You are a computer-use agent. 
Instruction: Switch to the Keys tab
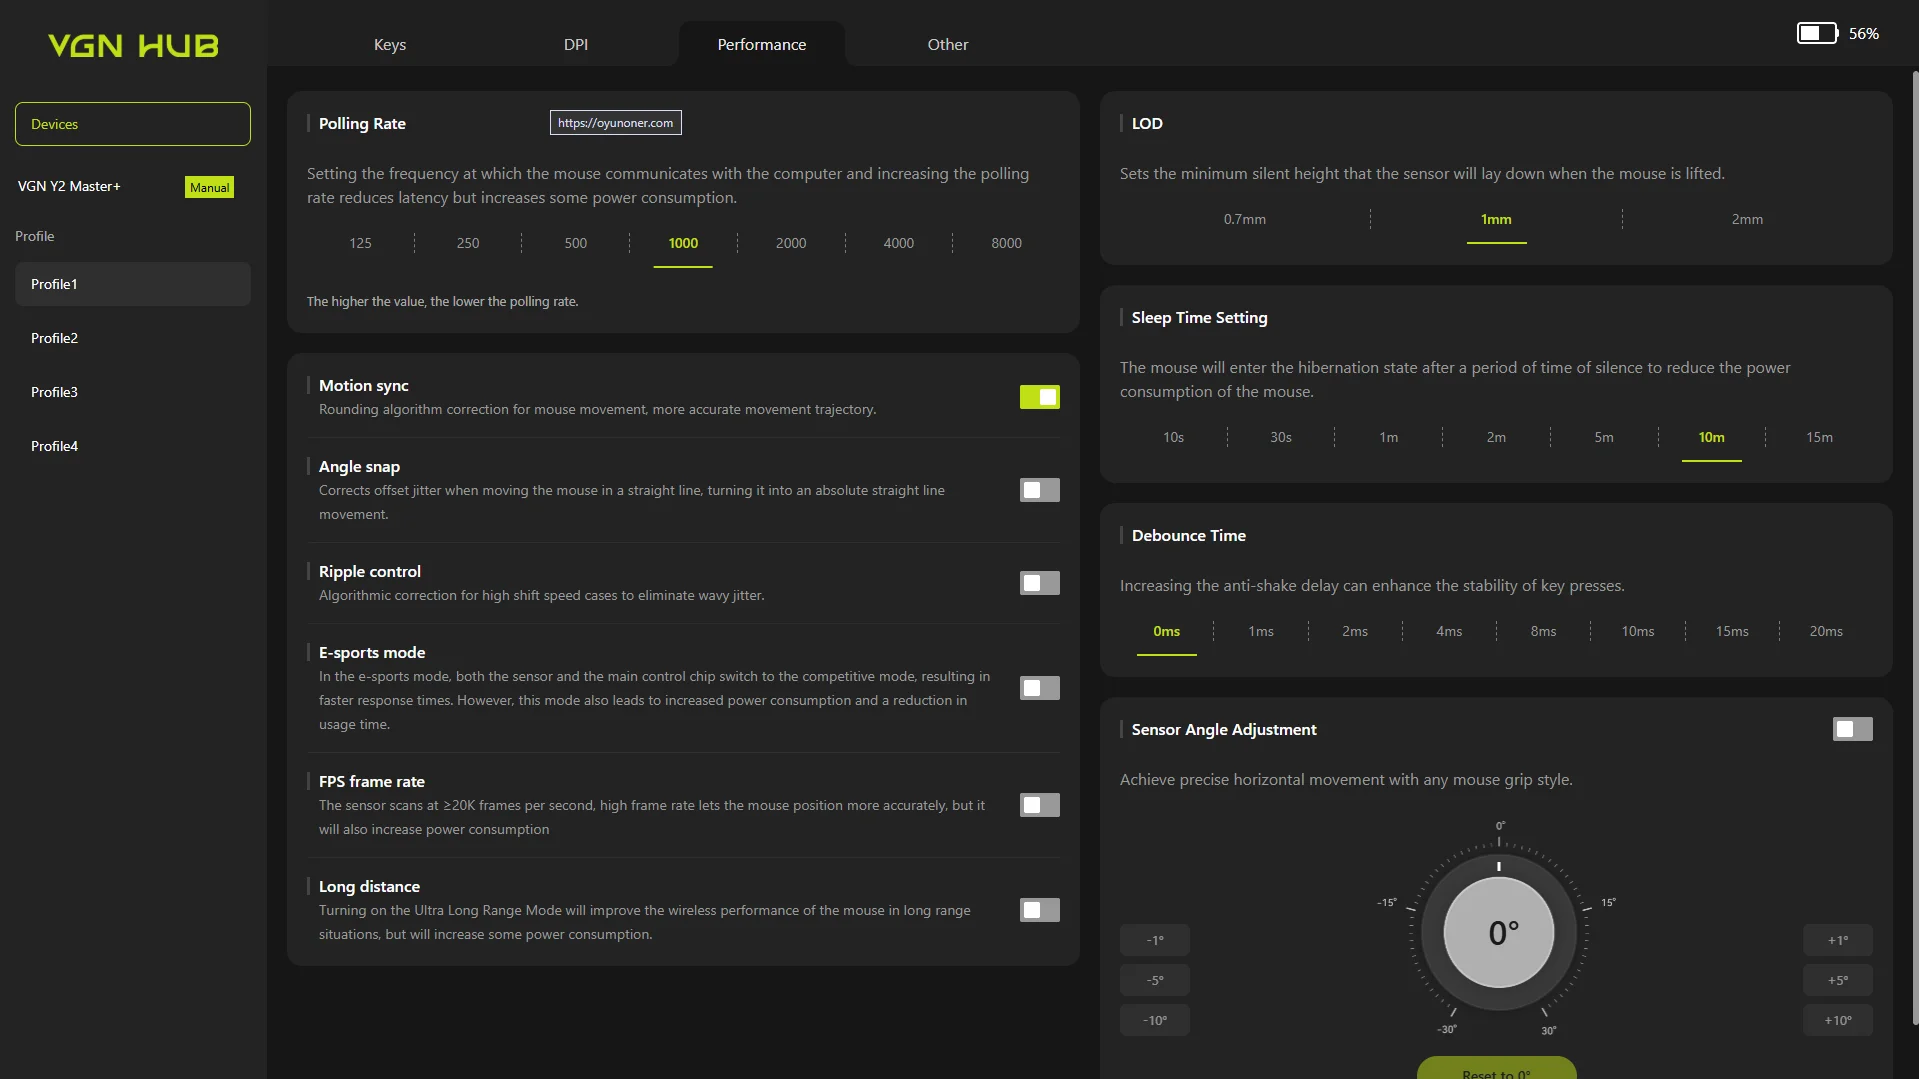pos(390,44)
